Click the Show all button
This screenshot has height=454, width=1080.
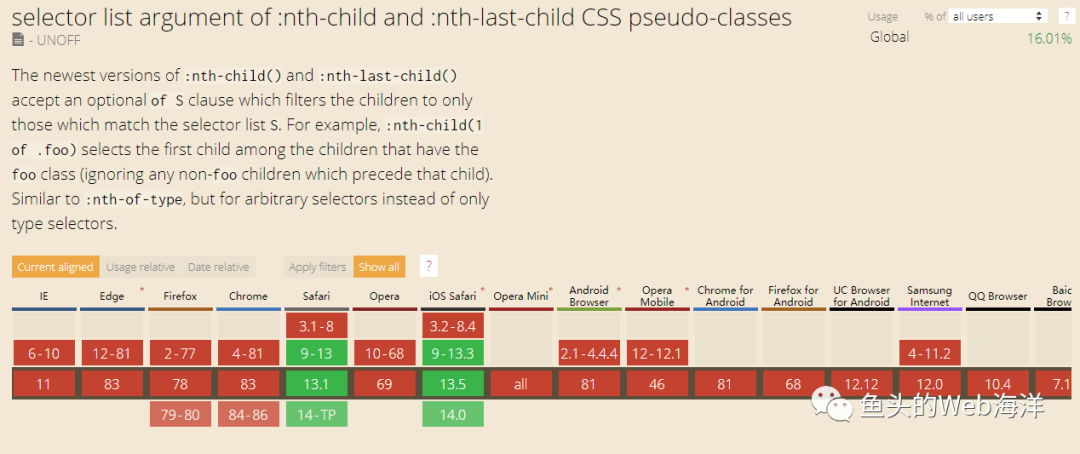tap(379, 267)
